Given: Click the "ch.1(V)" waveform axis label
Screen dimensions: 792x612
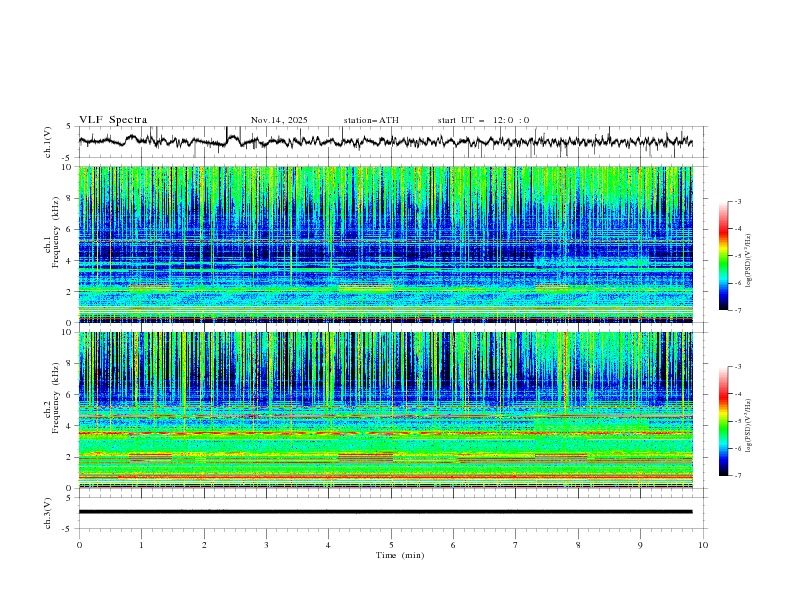Looking at the screenshot, I should tap(48, 142).
